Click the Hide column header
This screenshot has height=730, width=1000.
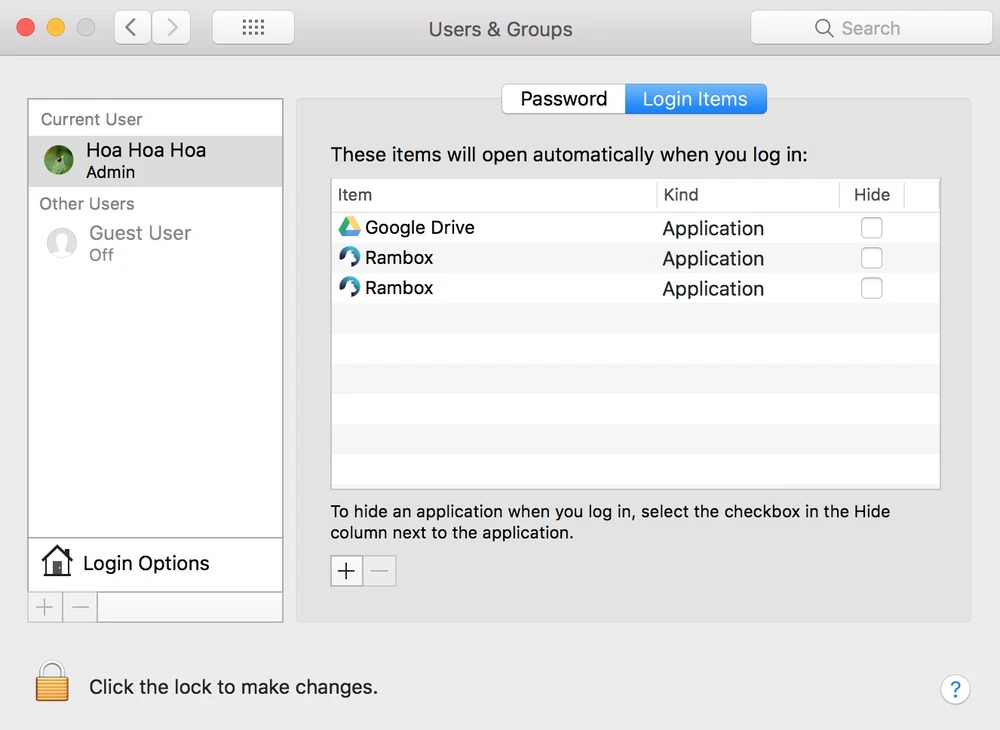pyautogui.click(x=871, y=195)
